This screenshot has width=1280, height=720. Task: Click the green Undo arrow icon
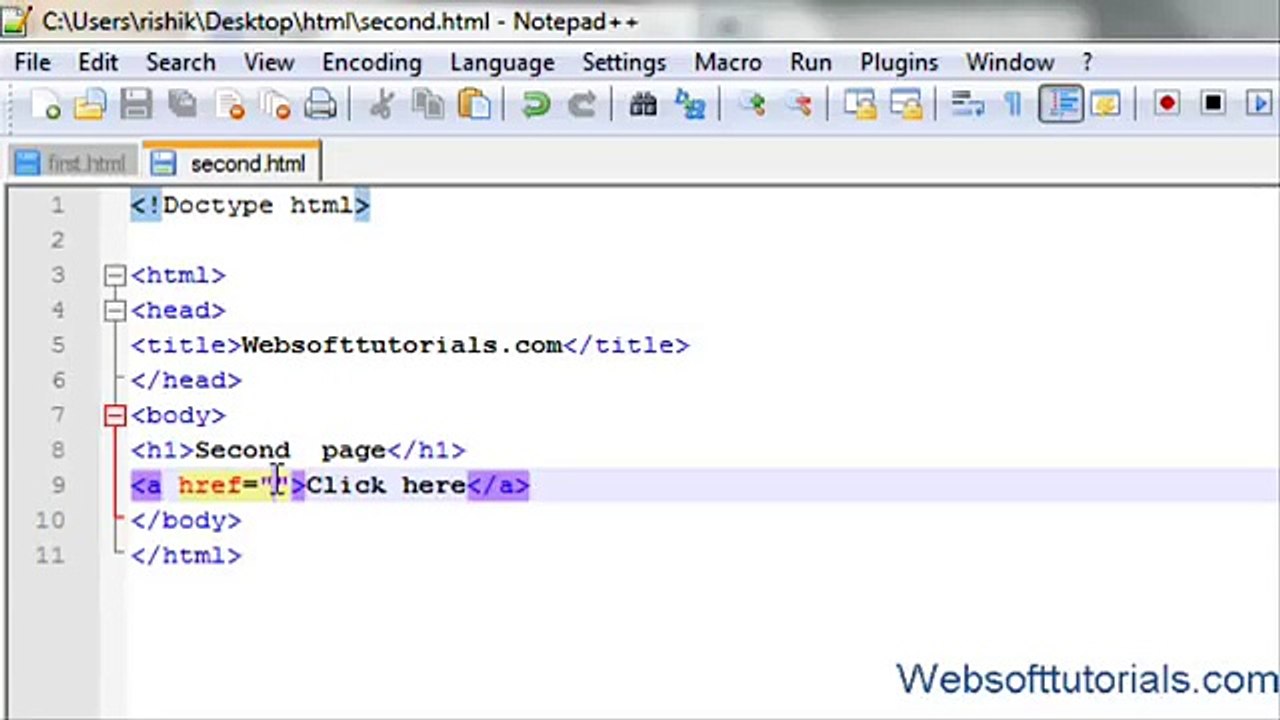(x=535, y=104)
